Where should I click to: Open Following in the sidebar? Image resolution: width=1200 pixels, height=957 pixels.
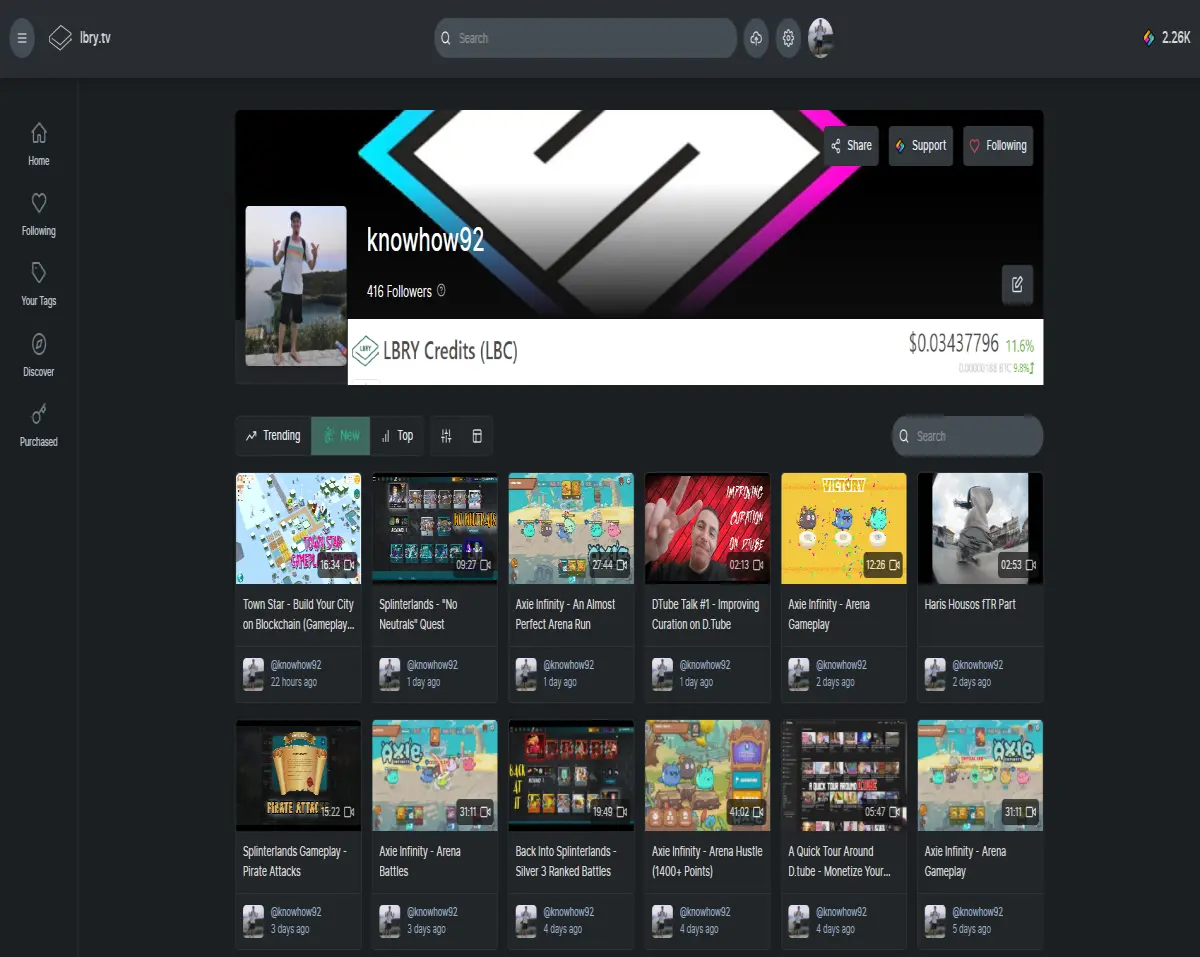coord(39,214)
